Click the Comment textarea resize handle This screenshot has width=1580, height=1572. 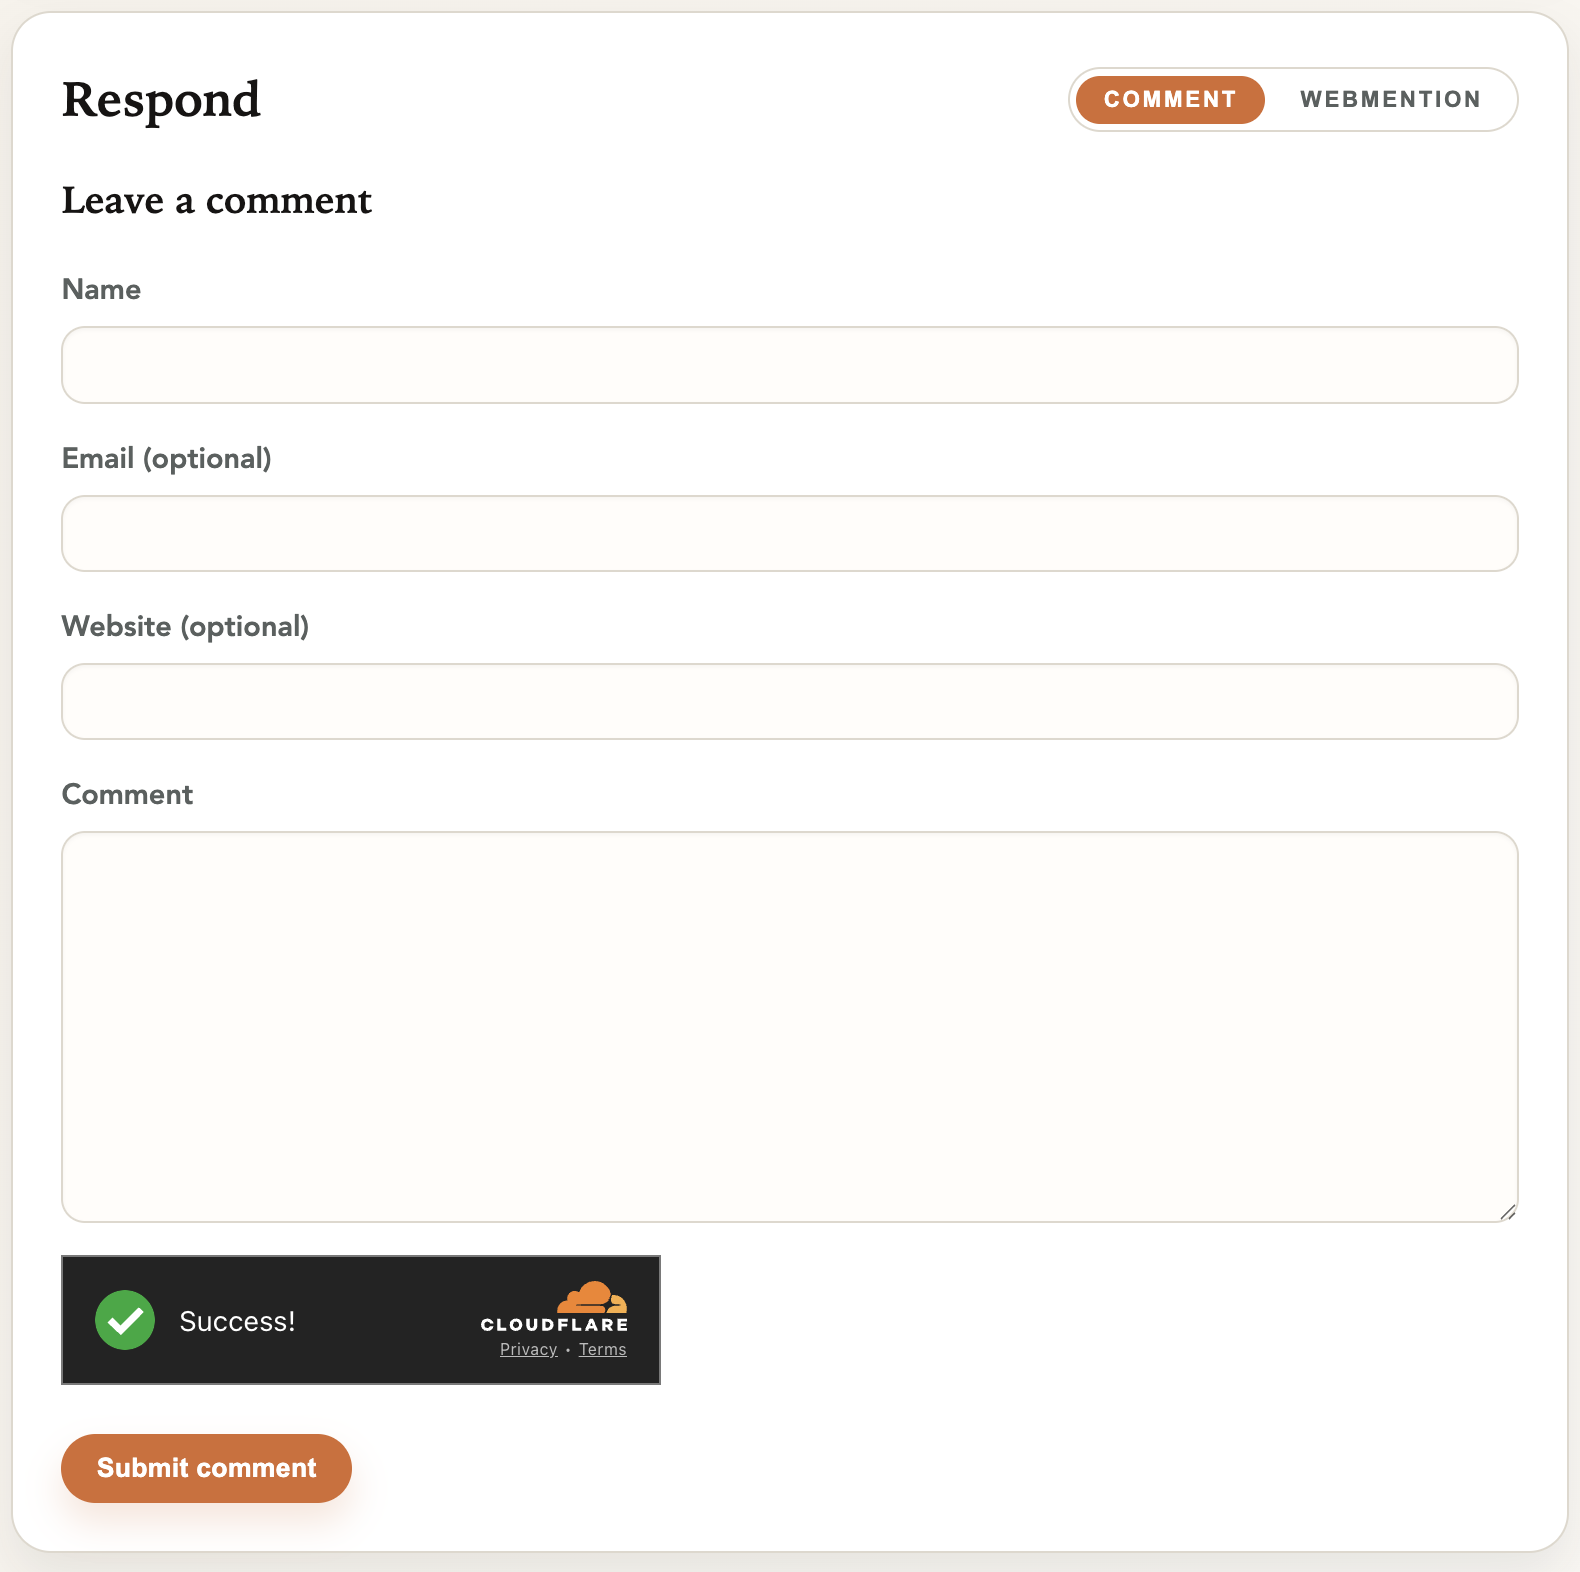point(1508,1212)
